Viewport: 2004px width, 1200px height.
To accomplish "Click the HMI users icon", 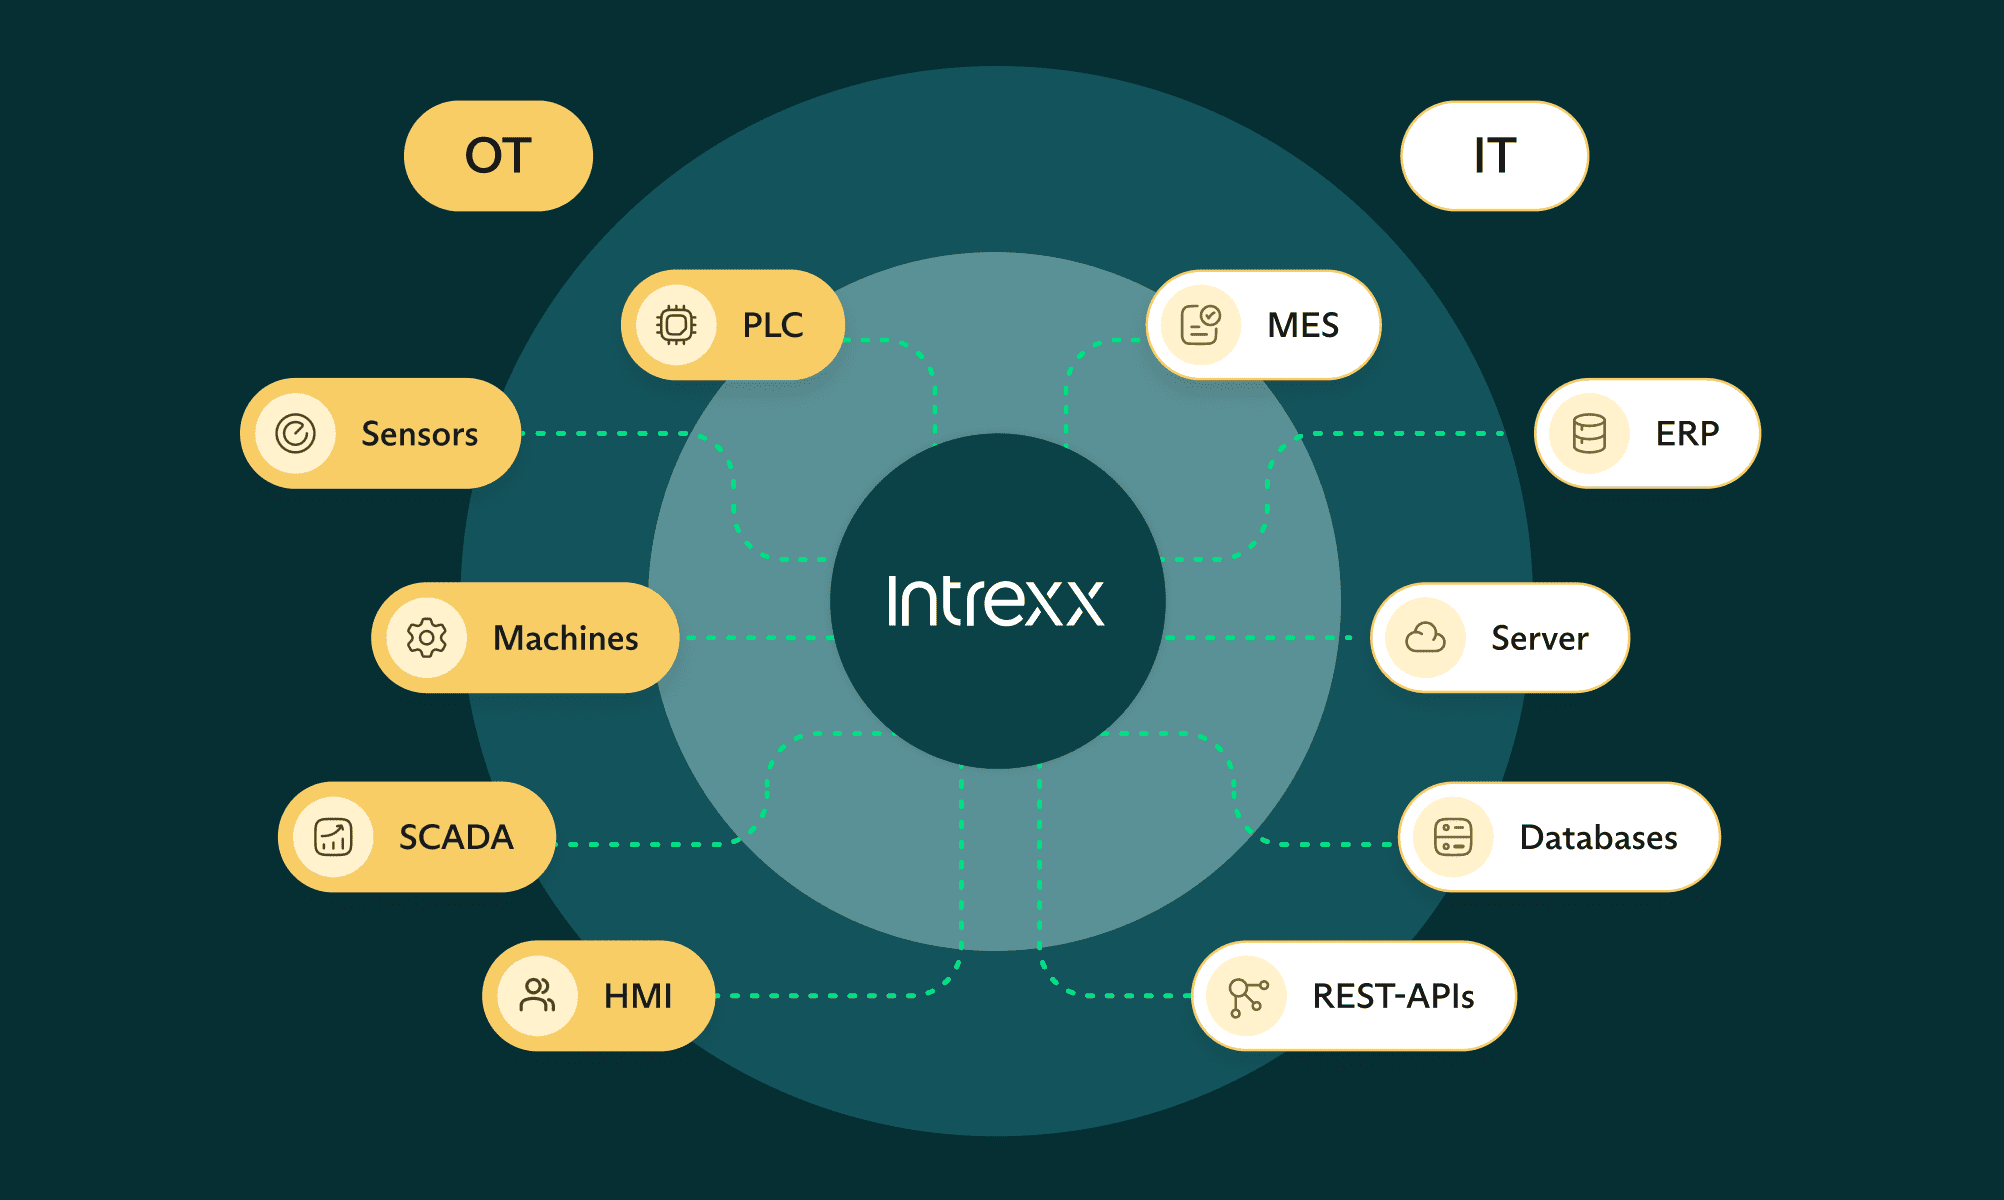I will (537, 996).
